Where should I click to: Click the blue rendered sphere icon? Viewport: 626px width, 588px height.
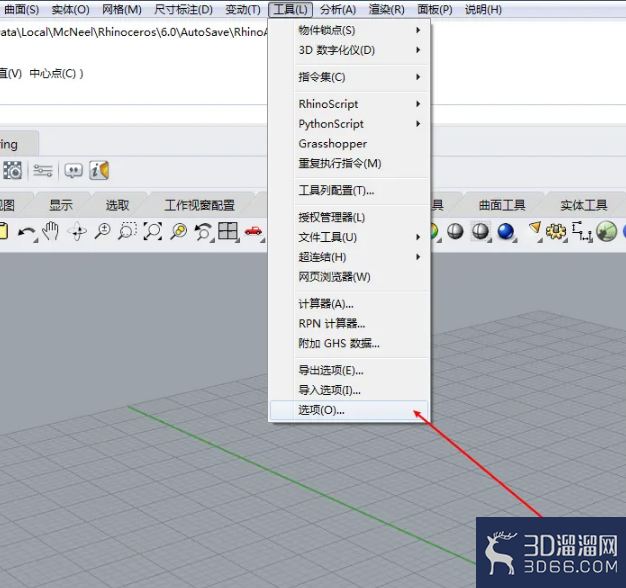point(506,232)
